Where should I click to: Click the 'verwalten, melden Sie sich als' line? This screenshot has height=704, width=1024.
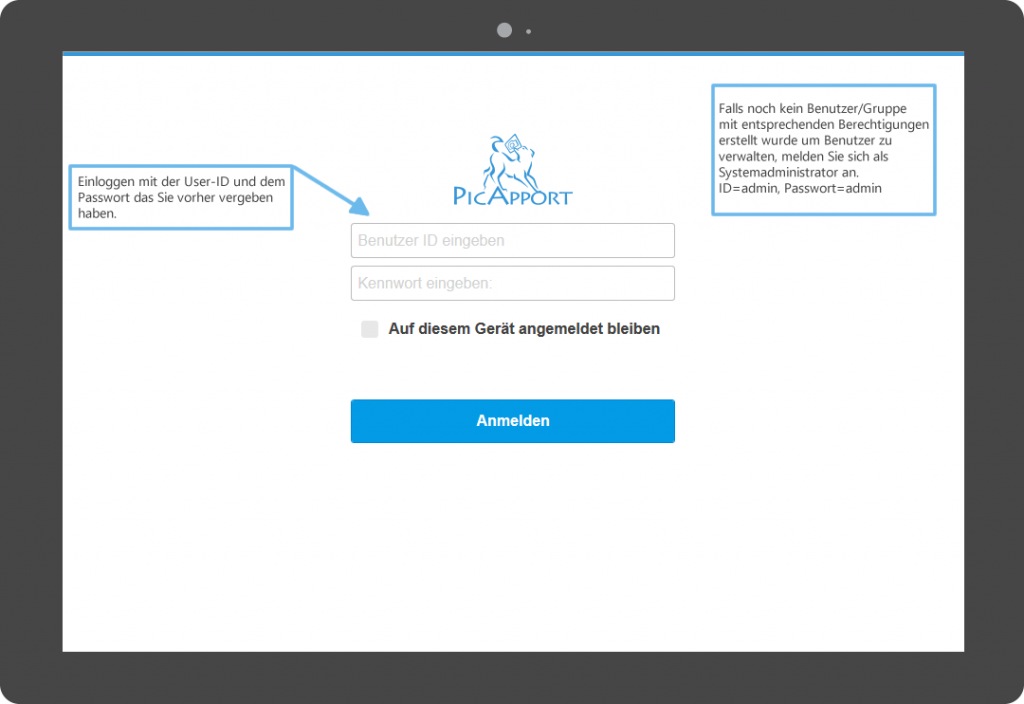pyautogui.click(x=803, y=157)
